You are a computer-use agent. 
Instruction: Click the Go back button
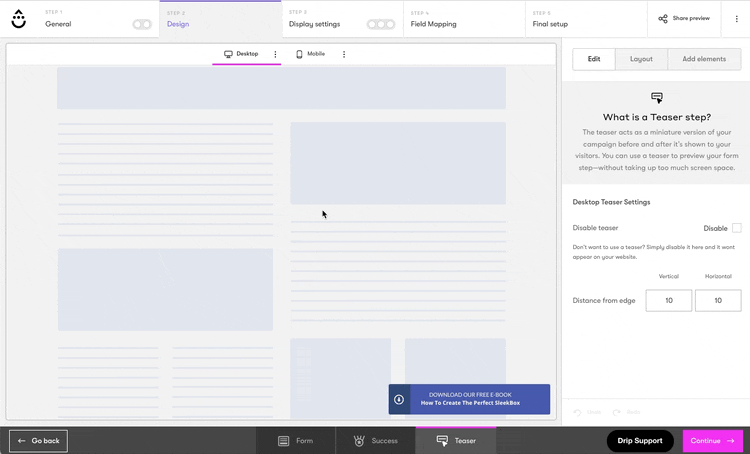pos(38,441)
